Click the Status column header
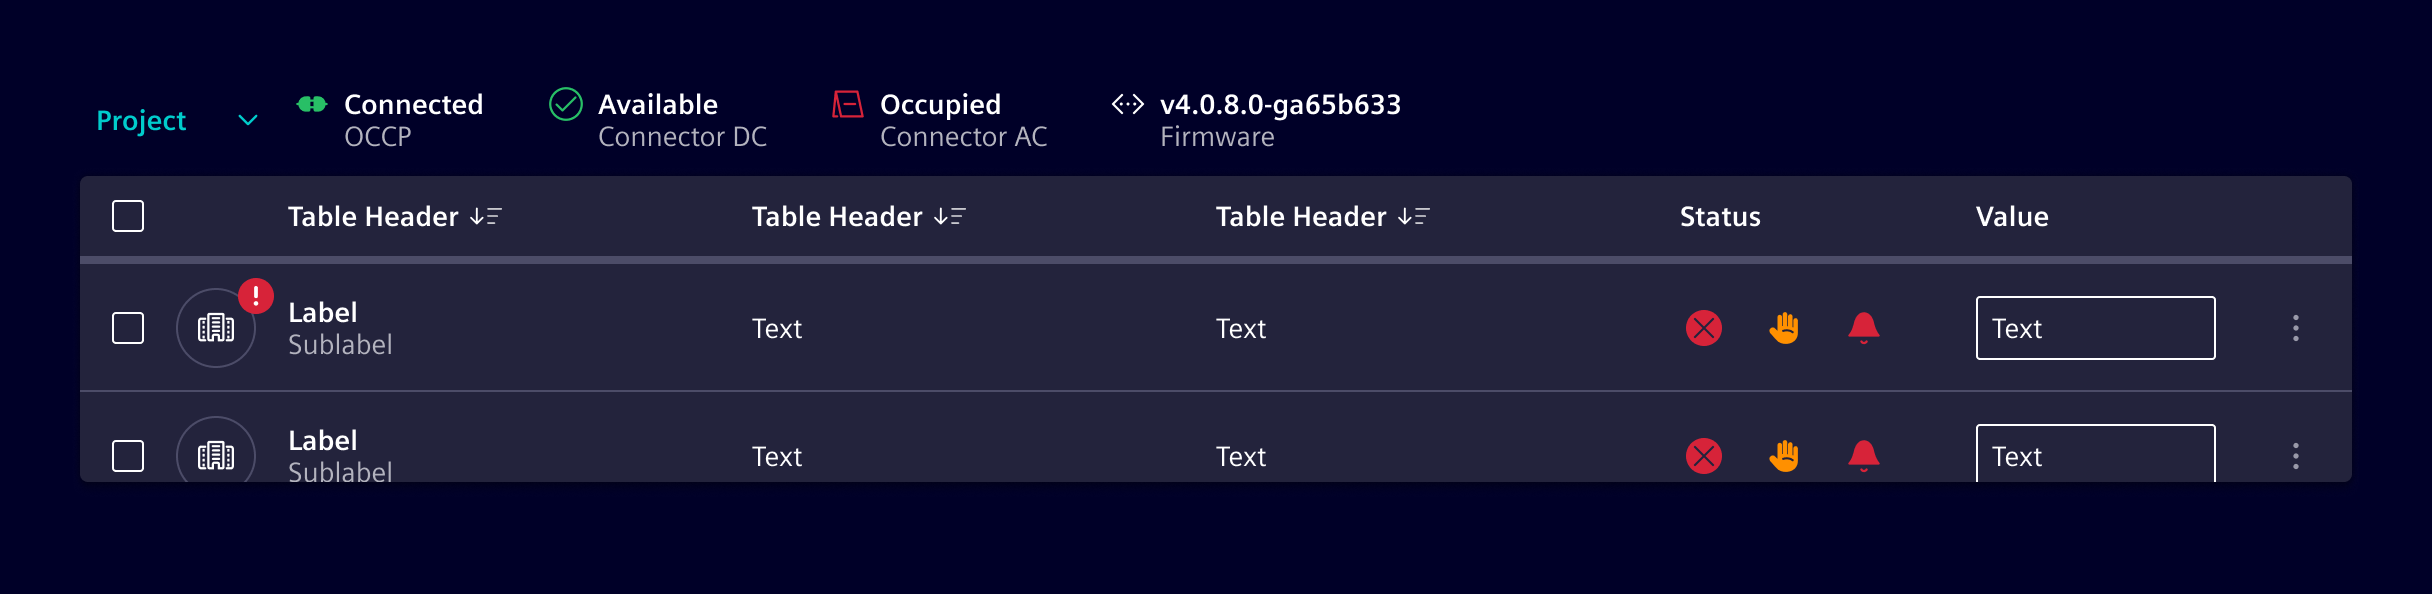 click(x=1719, y=216)
